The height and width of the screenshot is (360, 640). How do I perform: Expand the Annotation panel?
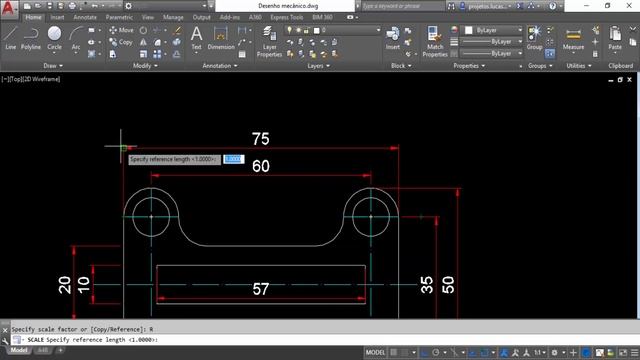pos(220,66)
